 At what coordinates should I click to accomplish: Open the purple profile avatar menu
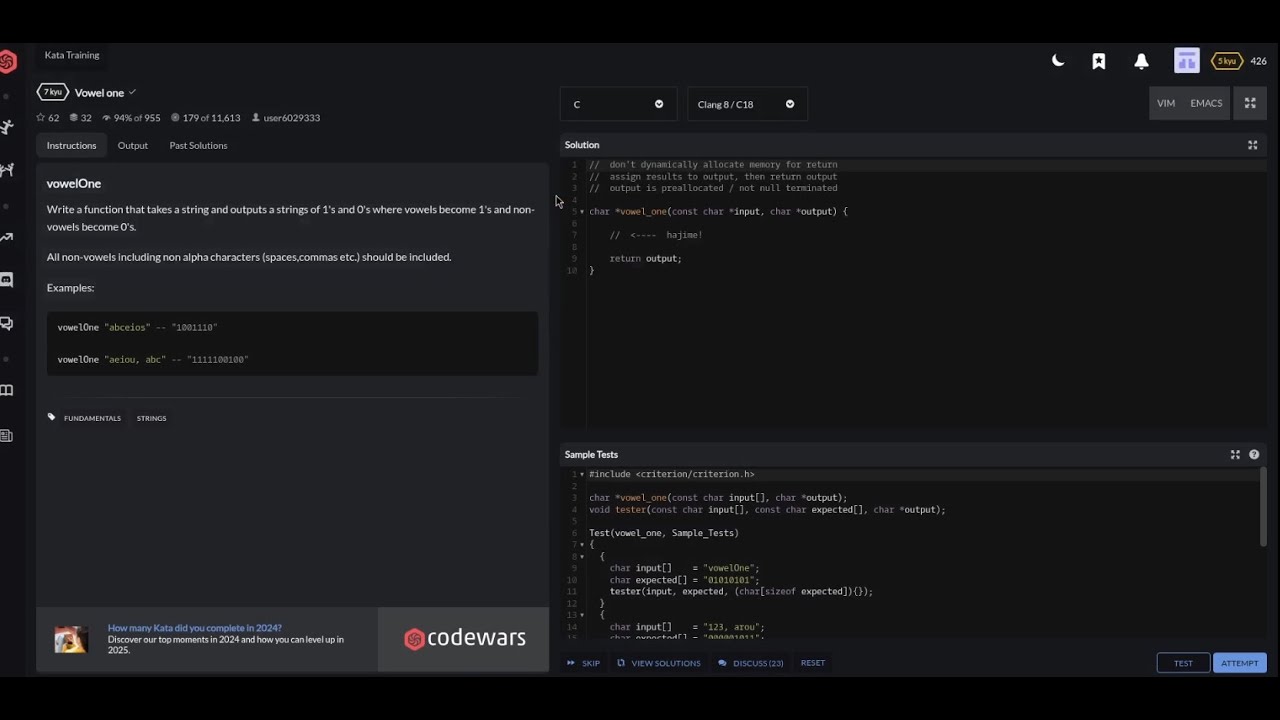click(x=1187, y=61)
